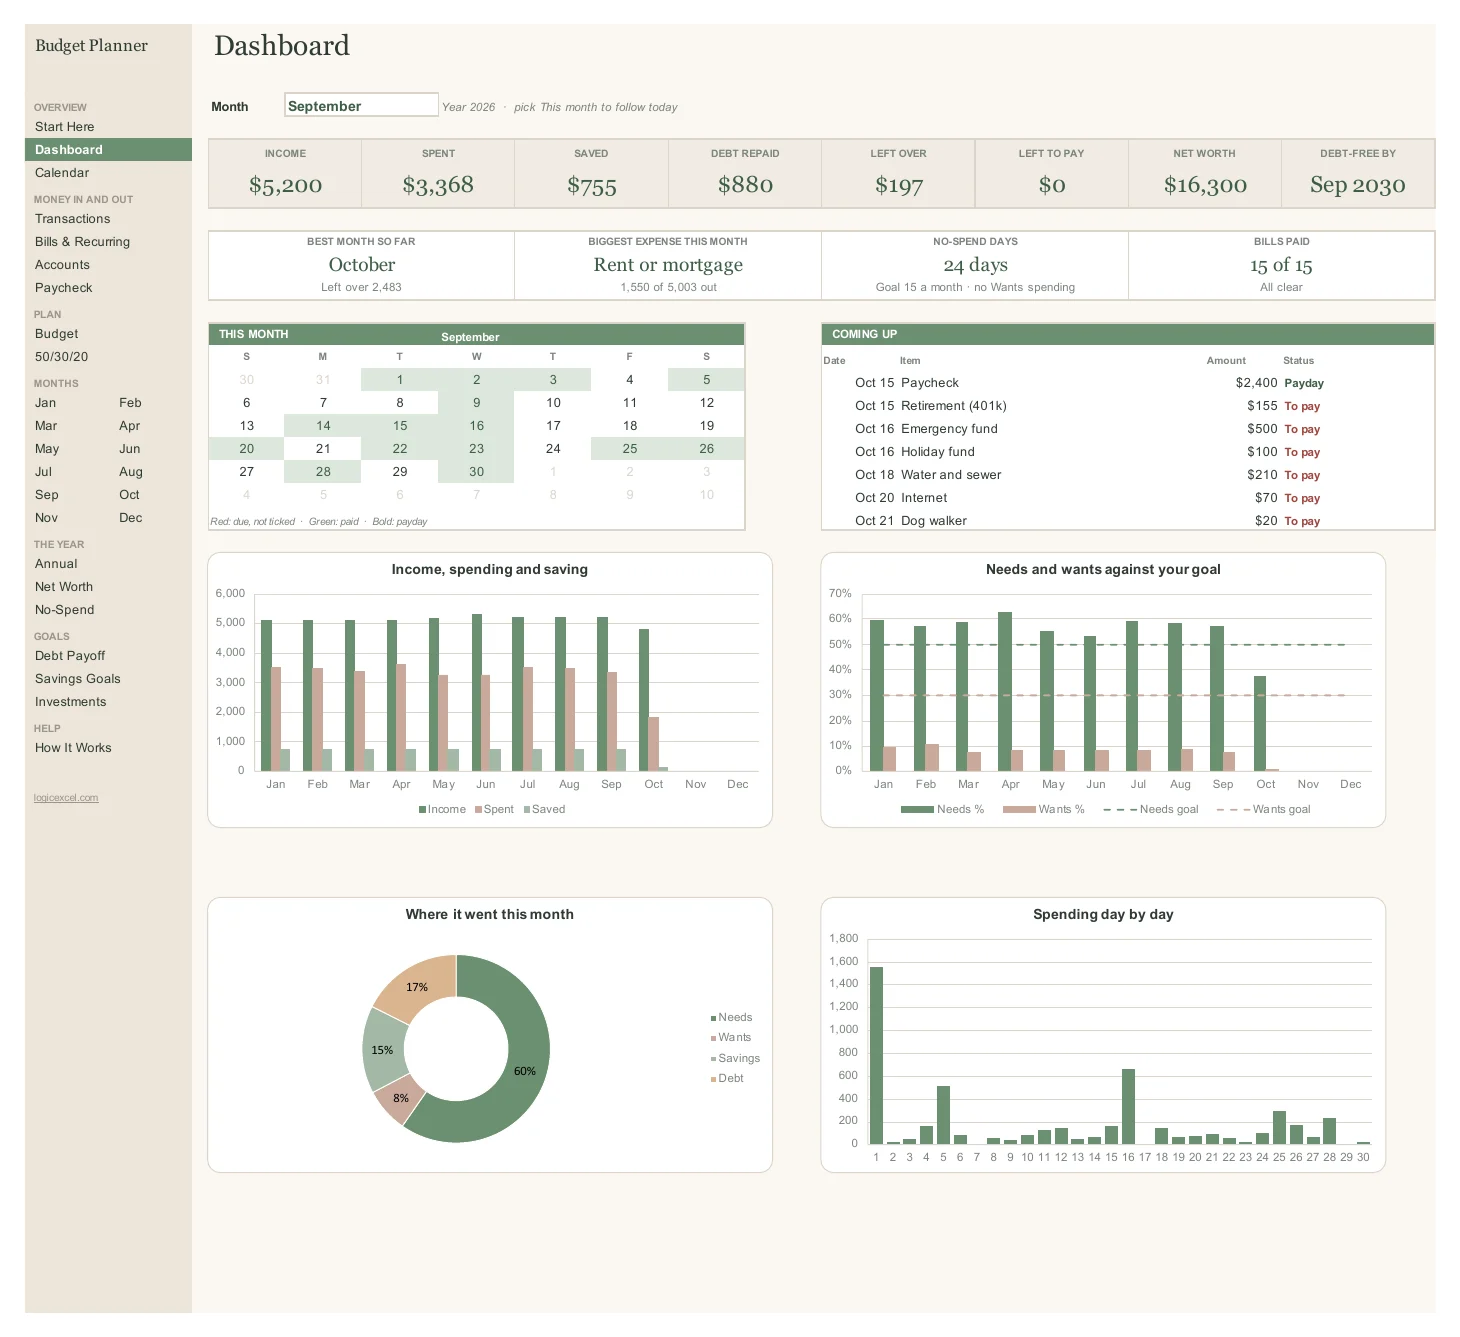
Task: View the Annual summary page
Action: (56, 564)
